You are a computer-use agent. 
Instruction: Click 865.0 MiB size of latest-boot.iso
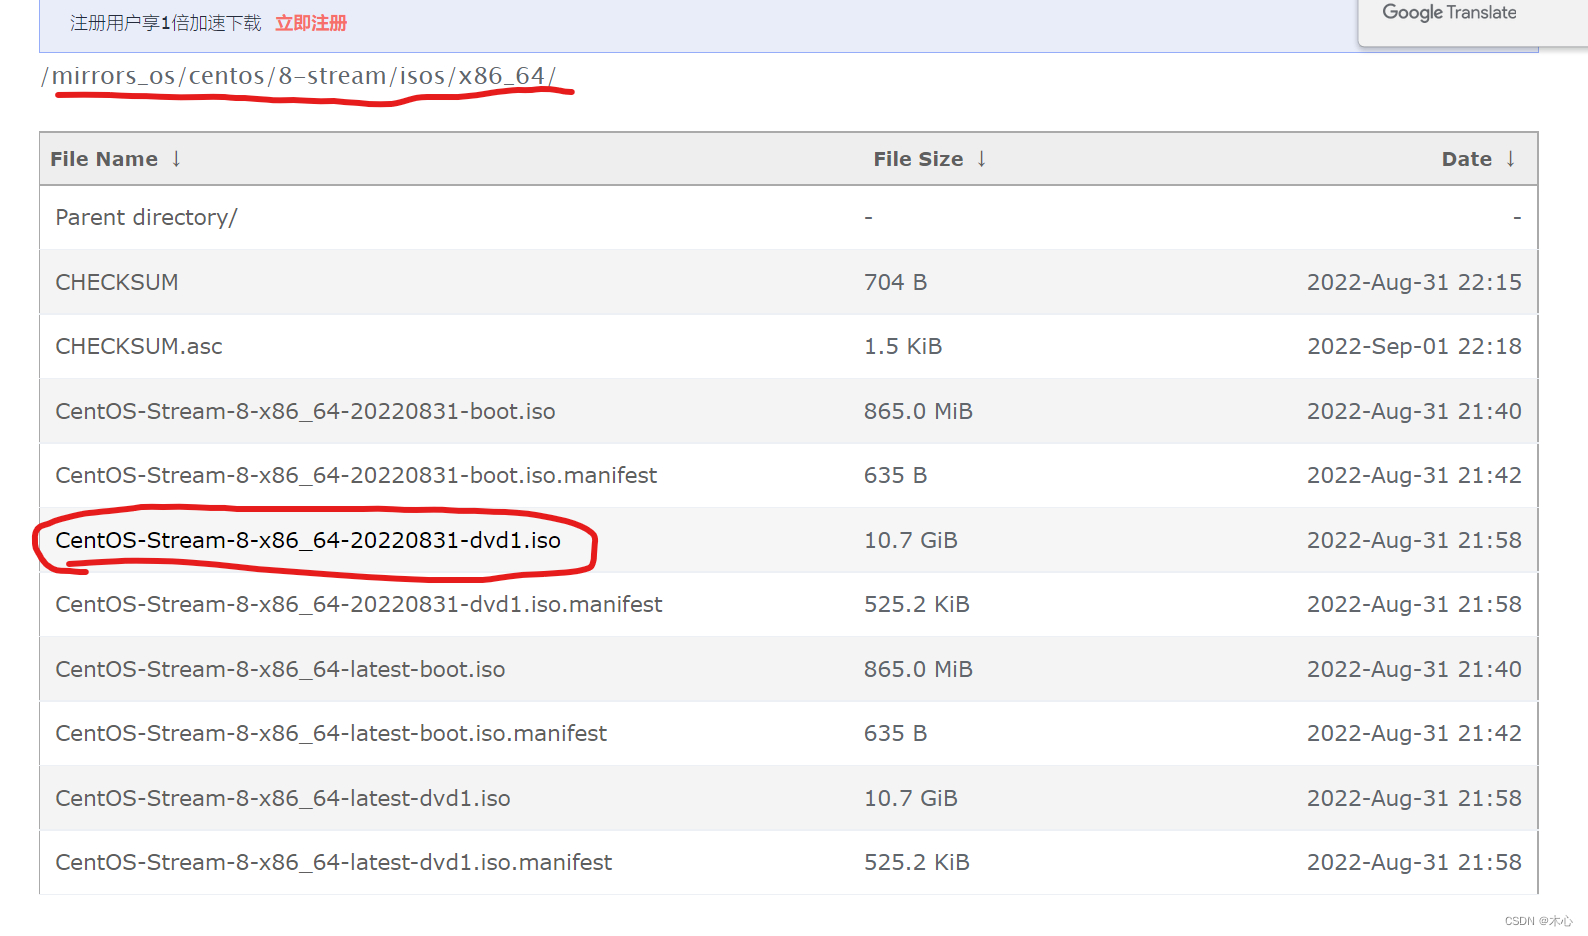click(918, 669)
